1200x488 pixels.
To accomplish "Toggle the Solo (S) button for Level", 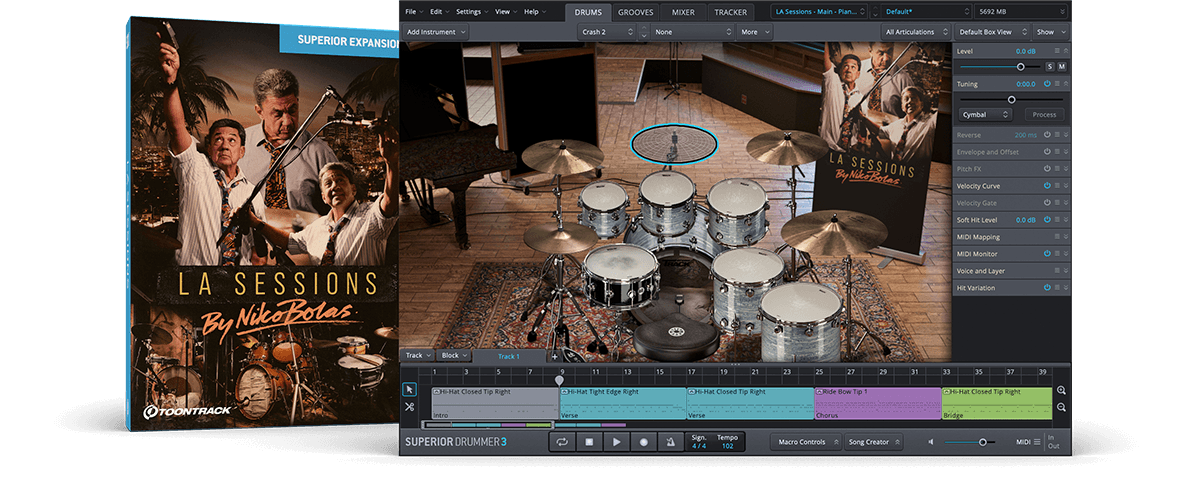I will (1050, 66).
